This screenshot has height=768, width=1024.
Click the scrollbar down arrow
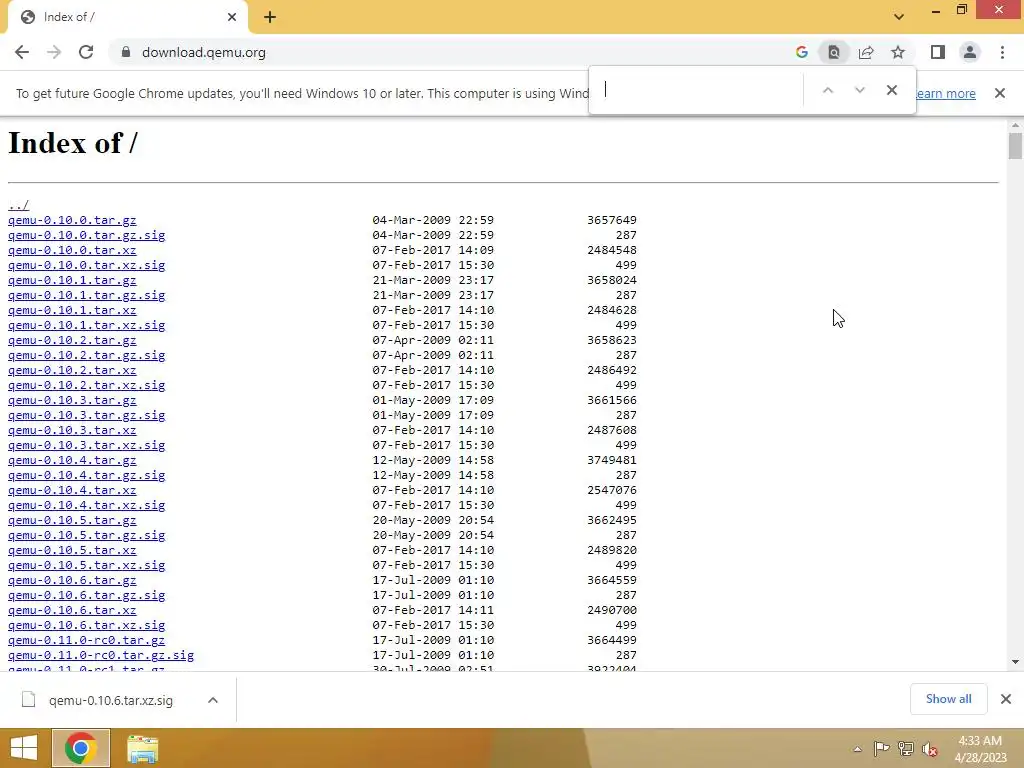pyautogui.click(x=1015, y=662)
